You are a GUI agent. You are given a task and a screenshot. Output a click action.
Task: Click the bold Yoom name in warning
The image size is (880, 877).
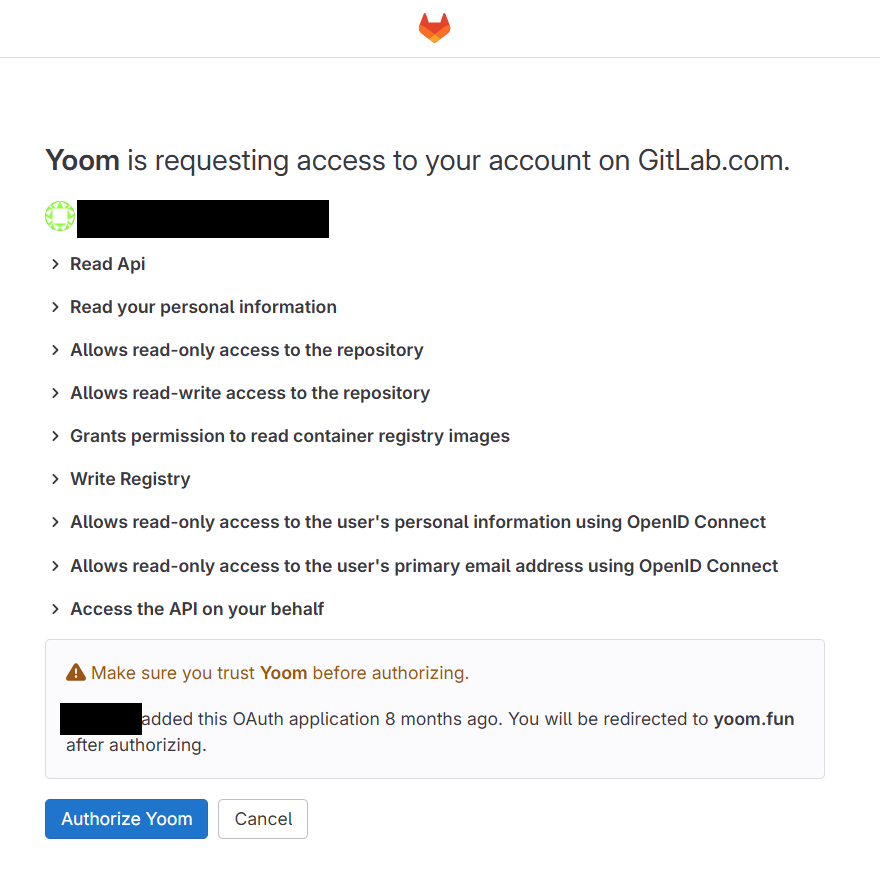pos(283,672)
